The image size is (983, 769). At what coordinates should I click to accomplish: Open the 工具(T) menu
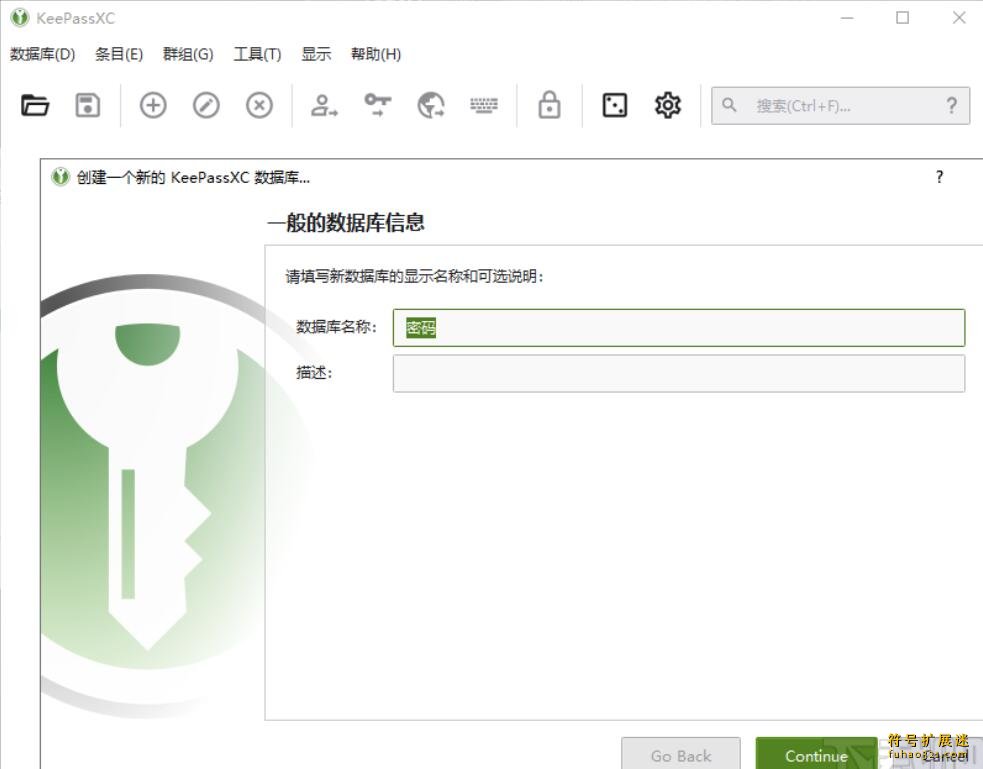pyautogui.click(x=257, y=55)
